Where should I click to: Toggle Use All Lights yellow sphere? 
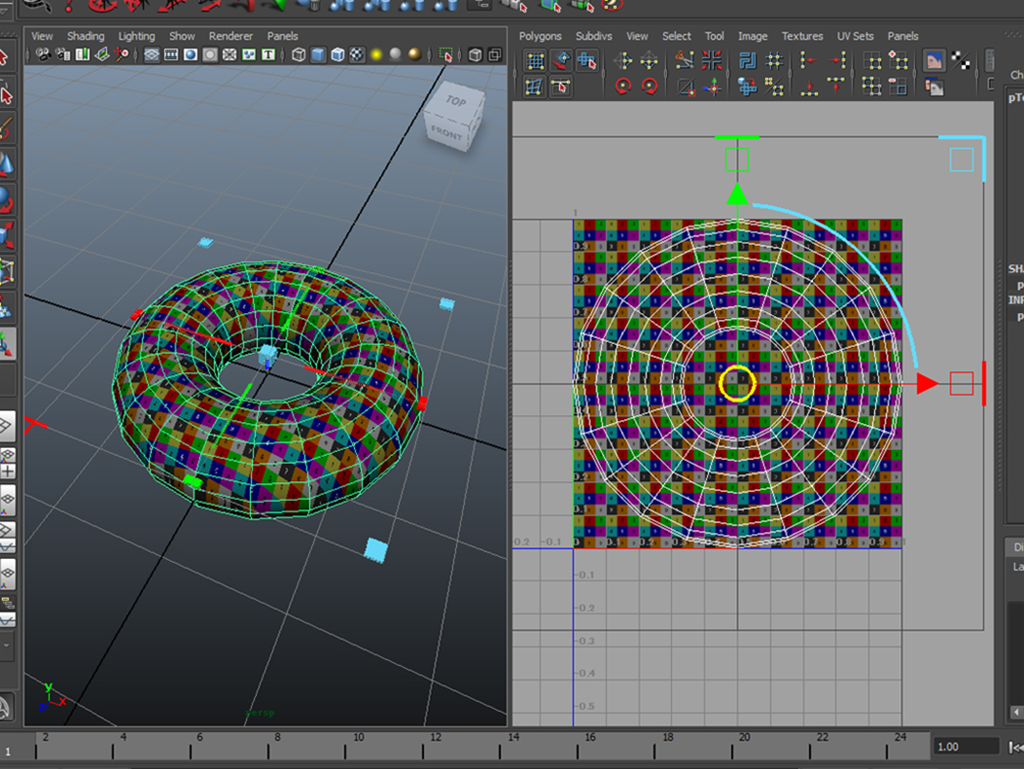tap(376, 55)
